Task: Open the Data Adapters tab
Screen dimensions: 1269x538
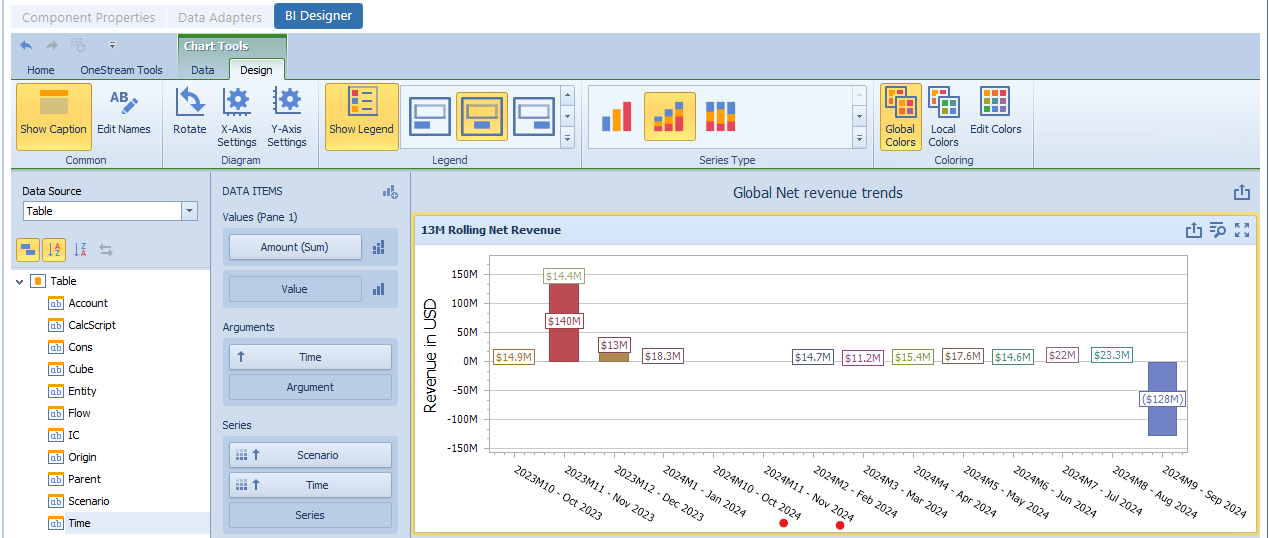Action: click(219, 17)
